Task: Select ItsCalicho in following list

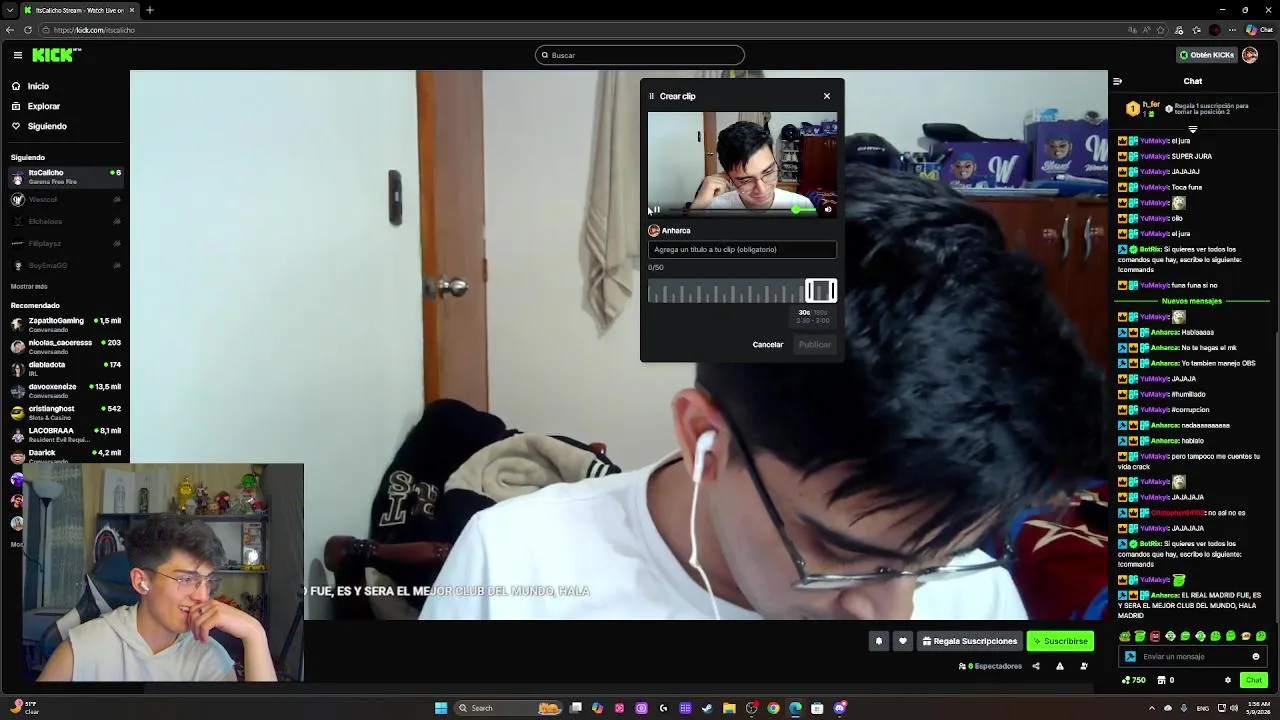Action: pos(65,177)
